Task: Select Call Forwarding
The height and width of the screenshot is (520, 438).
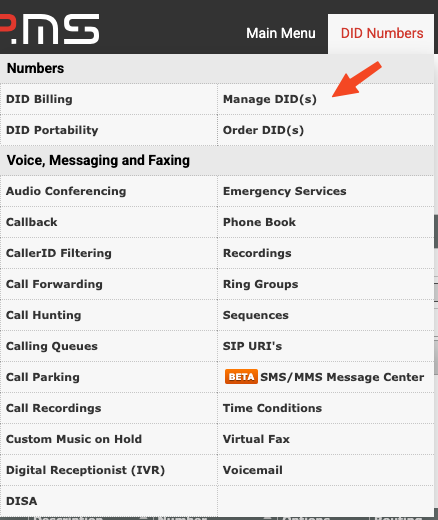Action: (x=54, y=284)
